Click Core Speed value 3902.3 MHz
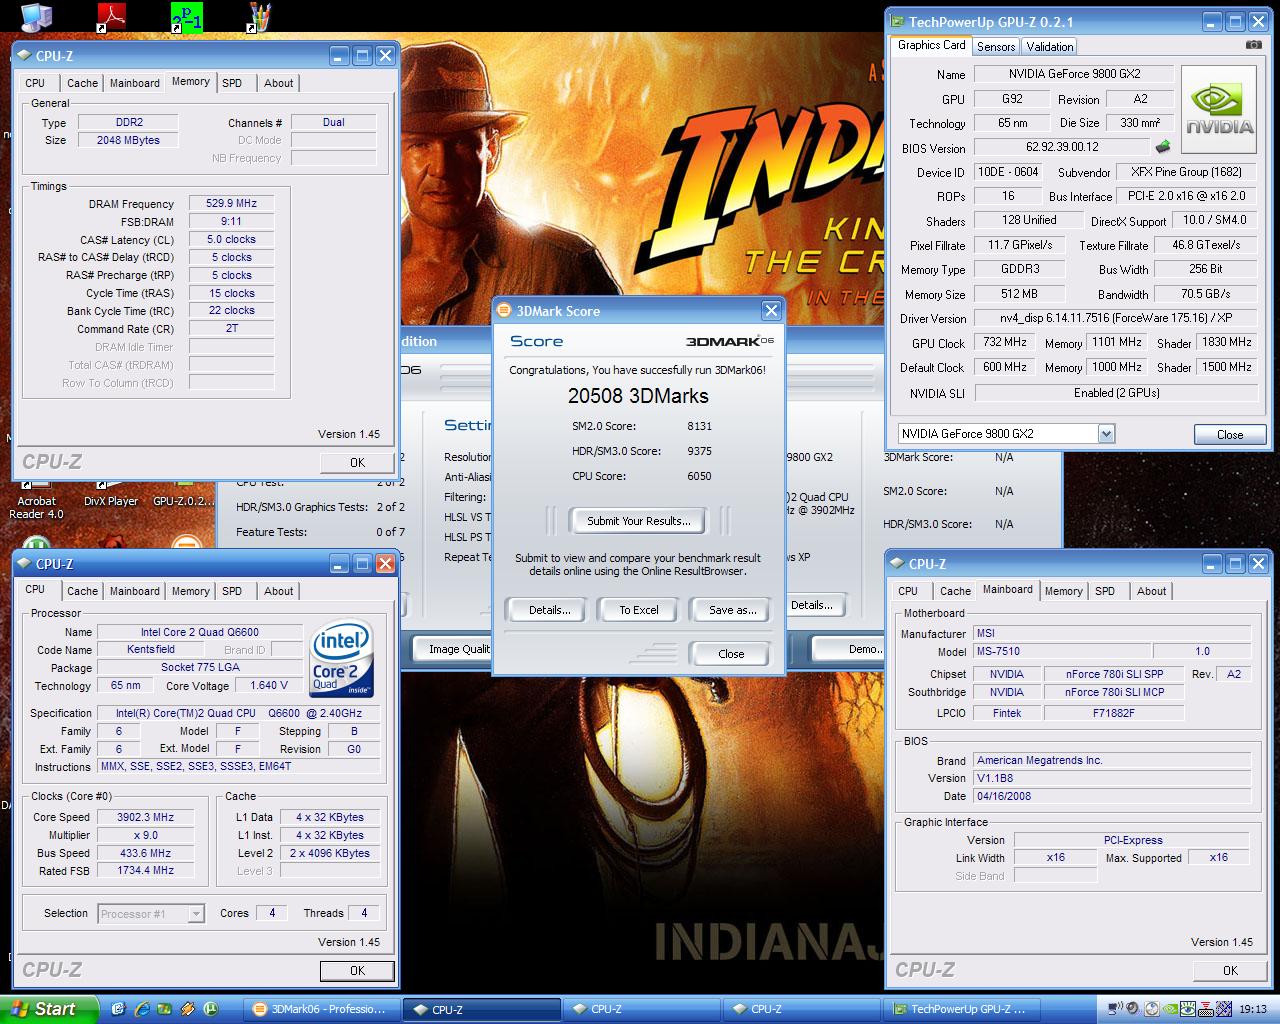1280x1024 pixels. coord(145,818)
